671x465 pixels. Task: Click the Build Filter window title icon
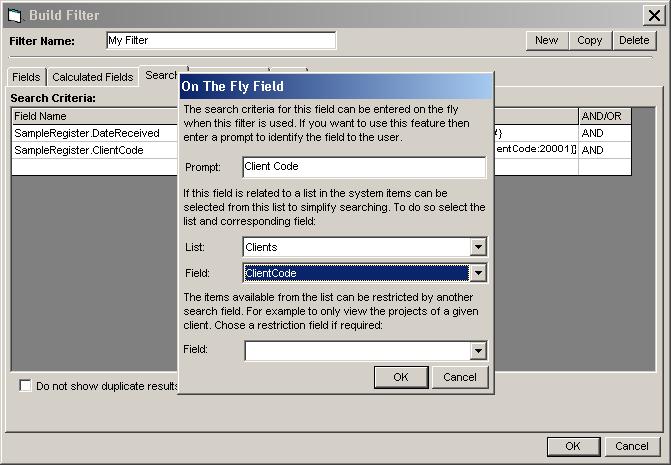point(14,15)
